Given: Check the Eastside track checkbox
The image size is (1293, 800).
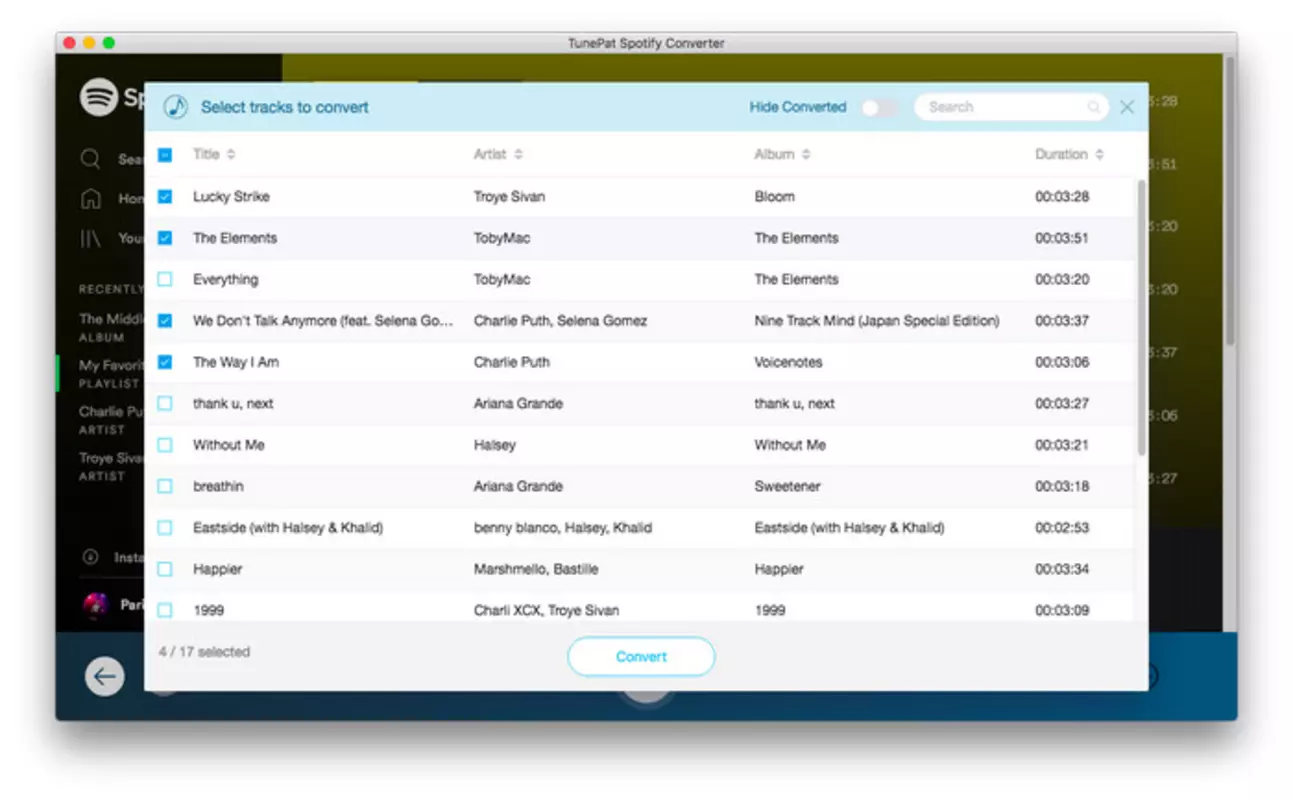Looking at the screenshot, I should (165, 528).
